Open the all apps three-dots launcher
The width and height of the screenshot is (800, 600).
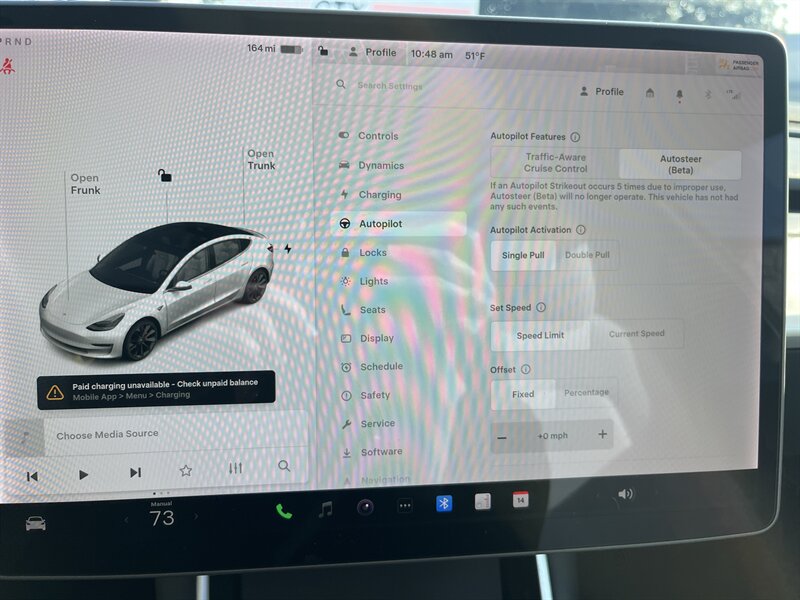[405, 506]
